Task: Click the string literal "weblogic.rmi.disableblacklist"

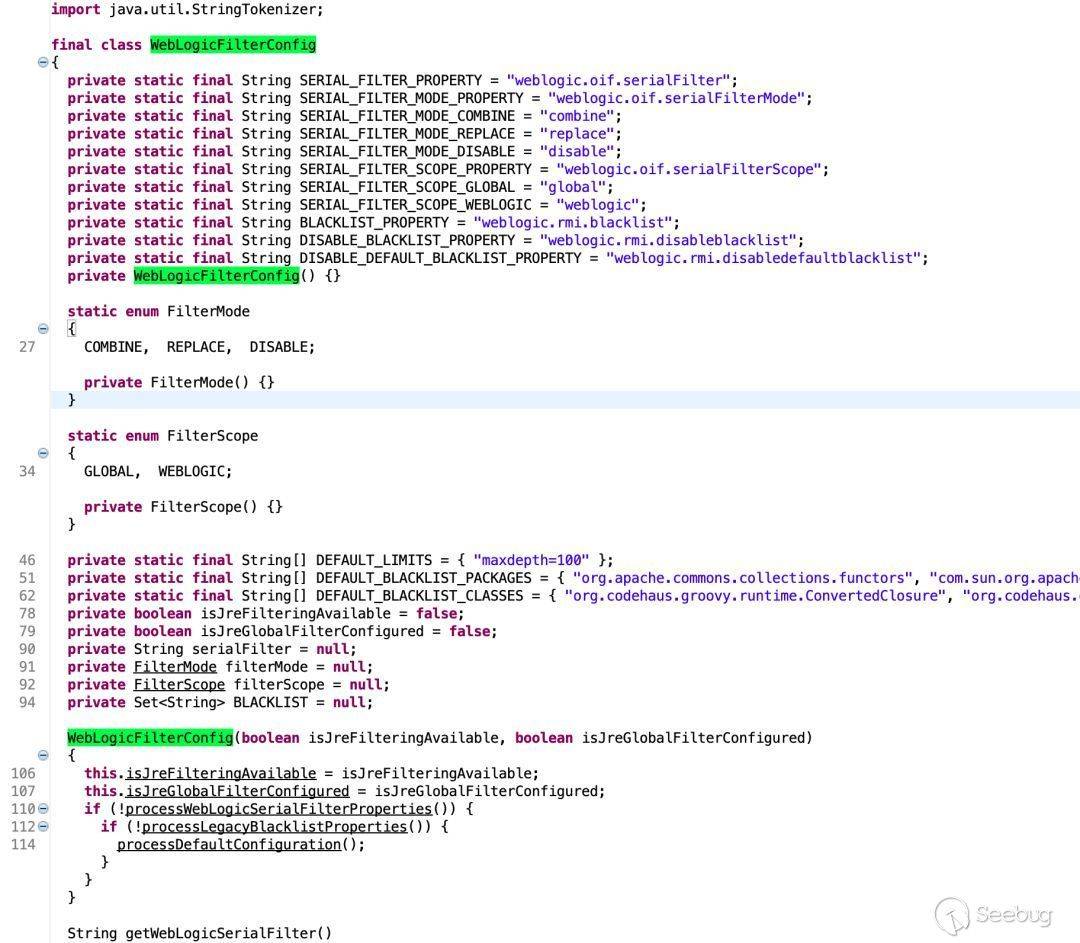Action: tap(668, 240)
